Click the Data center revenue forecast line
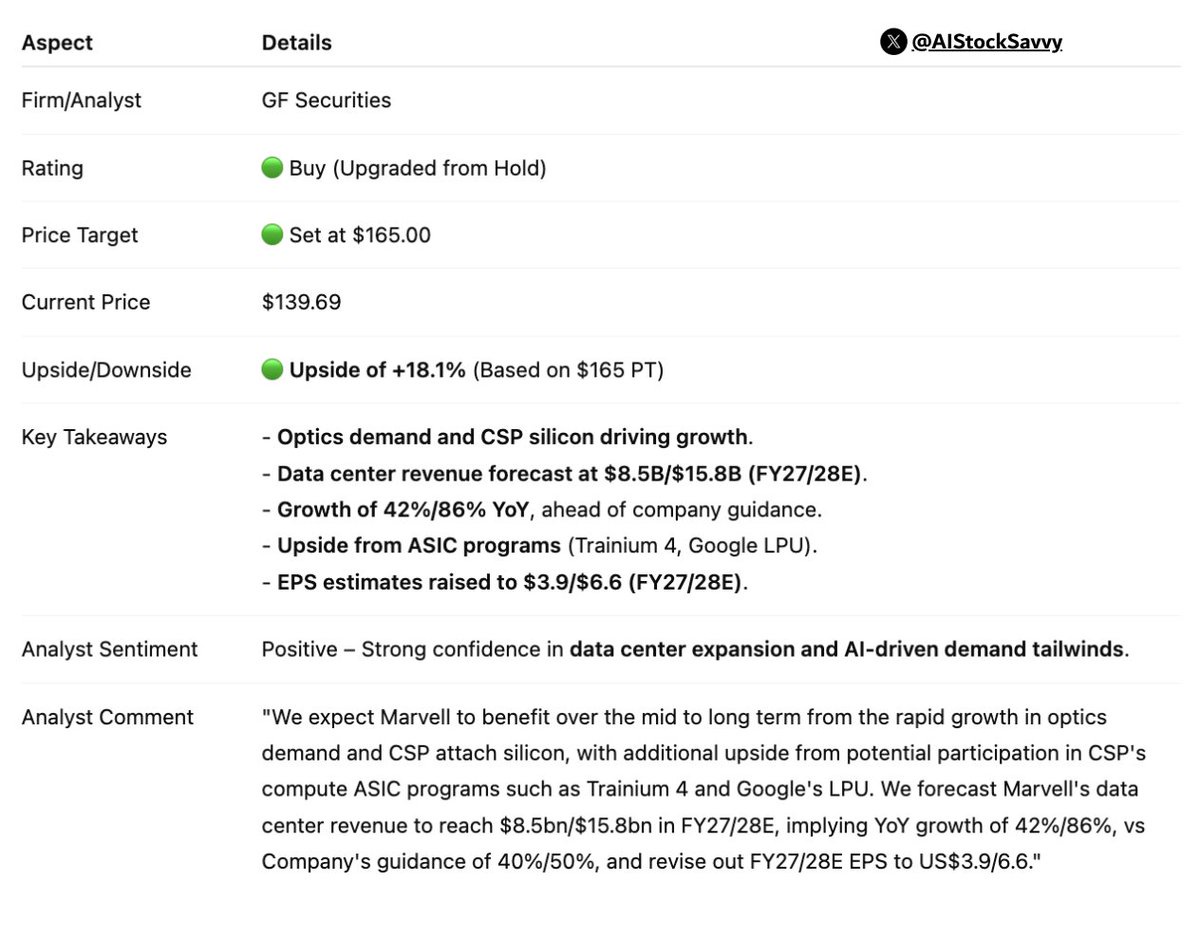1200x938 pixels. [x=566, y=473]
